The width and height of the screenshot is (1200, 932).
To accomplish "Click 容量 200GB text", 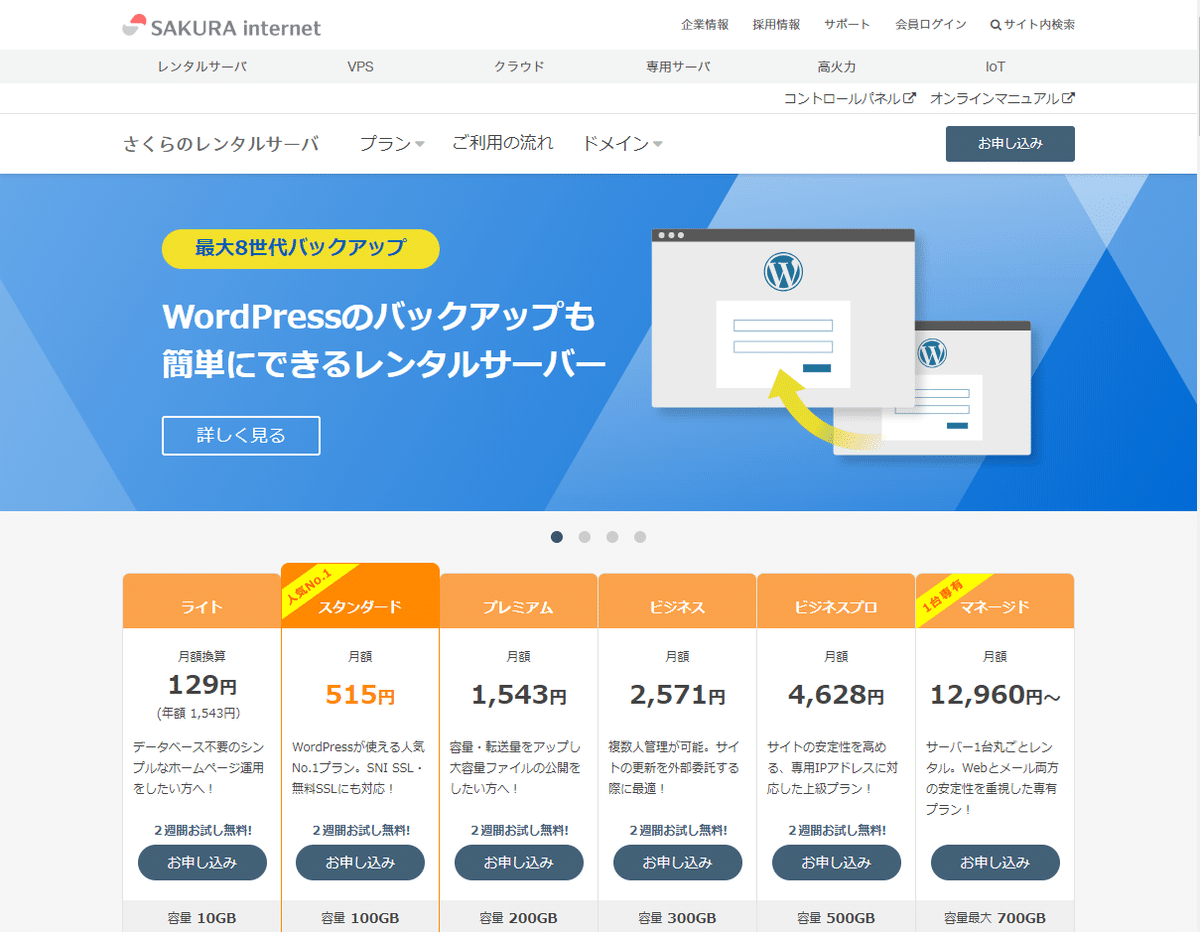I will pos(519,918).
